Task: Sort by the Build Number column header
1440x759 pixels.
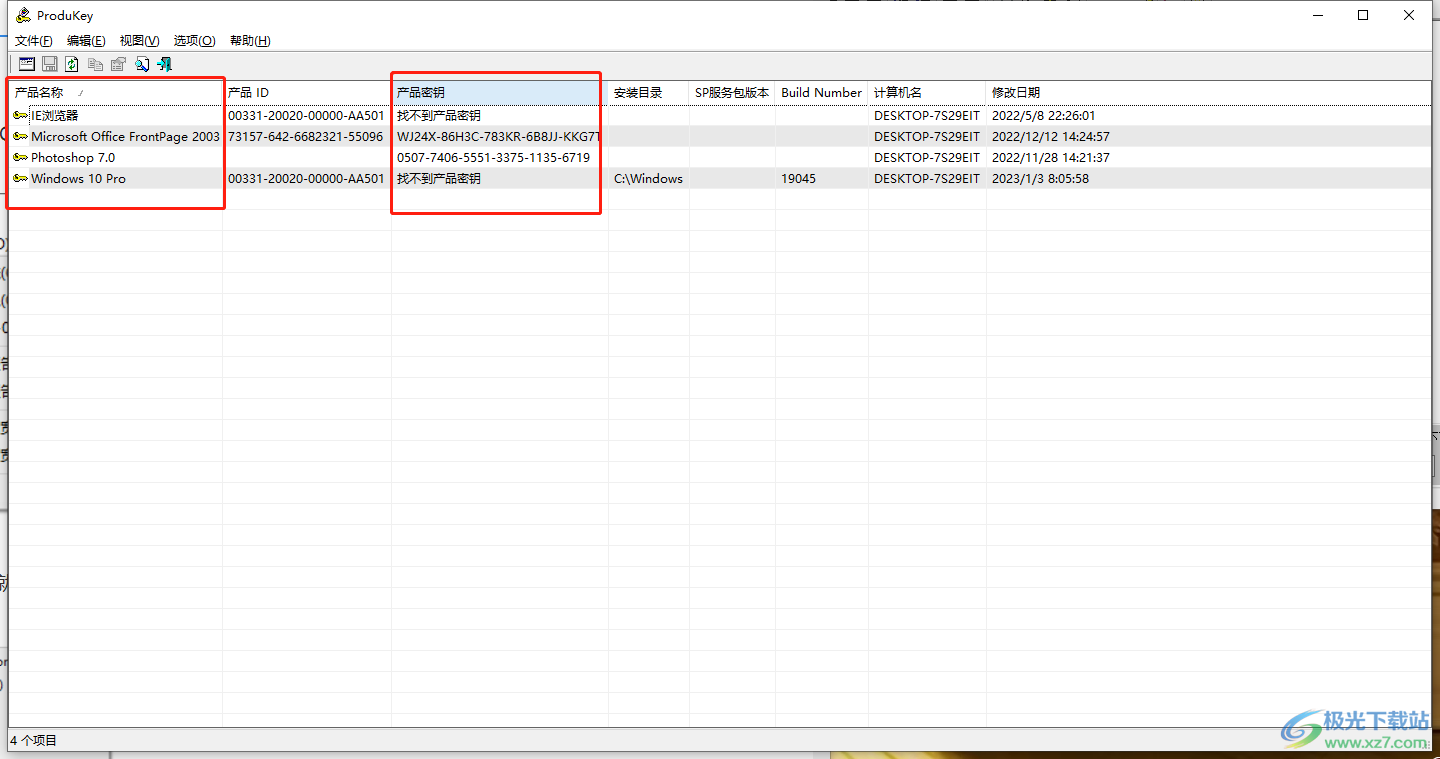Action: [x=822, y=92]
